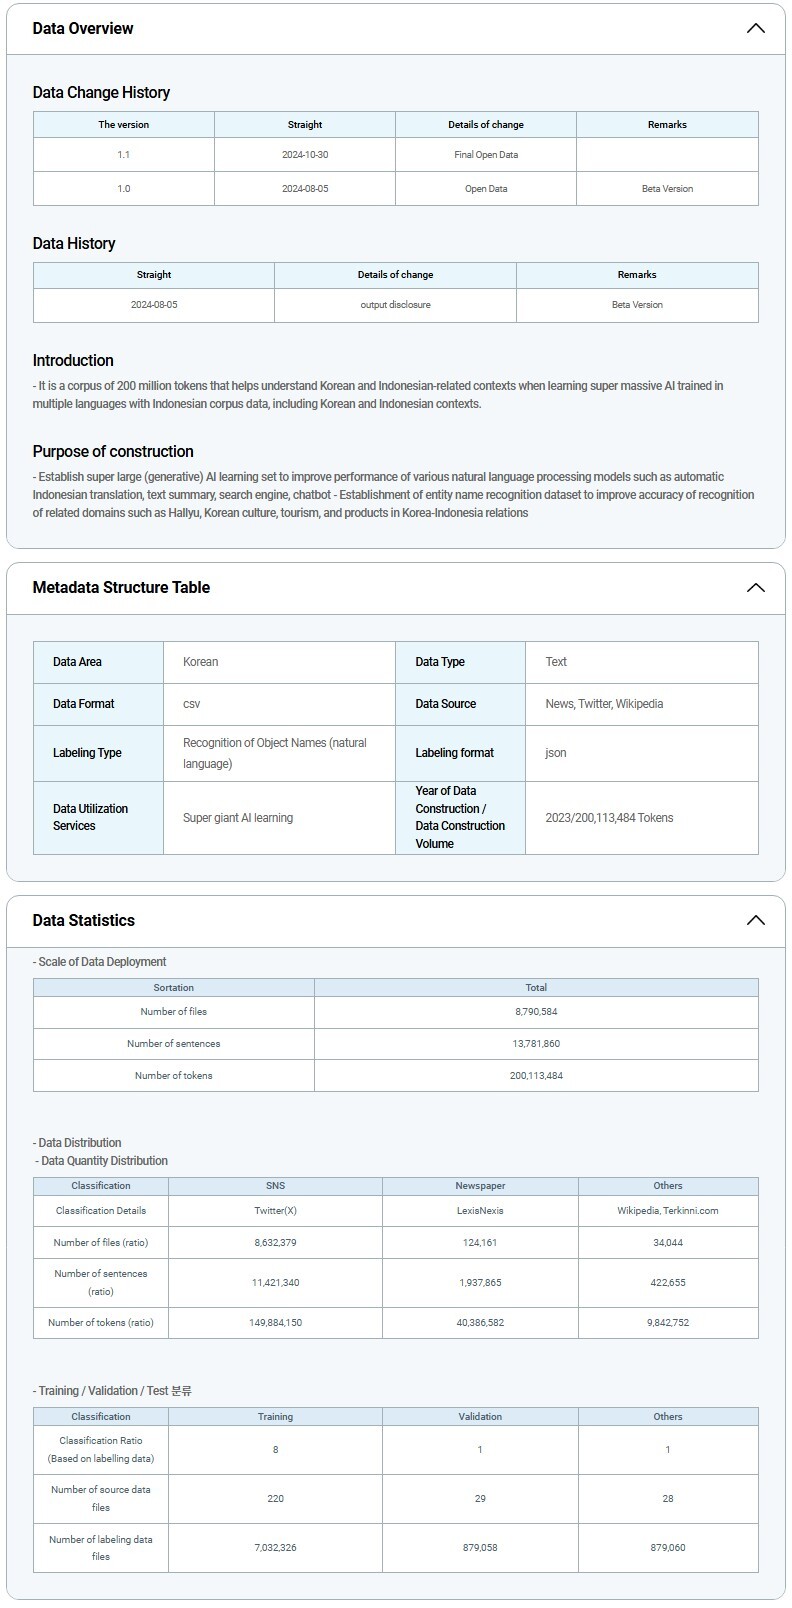Viewport: 792px width, 1608px height.
Task: Select version 1.1 cell in change history
Action: click(123, 155)
